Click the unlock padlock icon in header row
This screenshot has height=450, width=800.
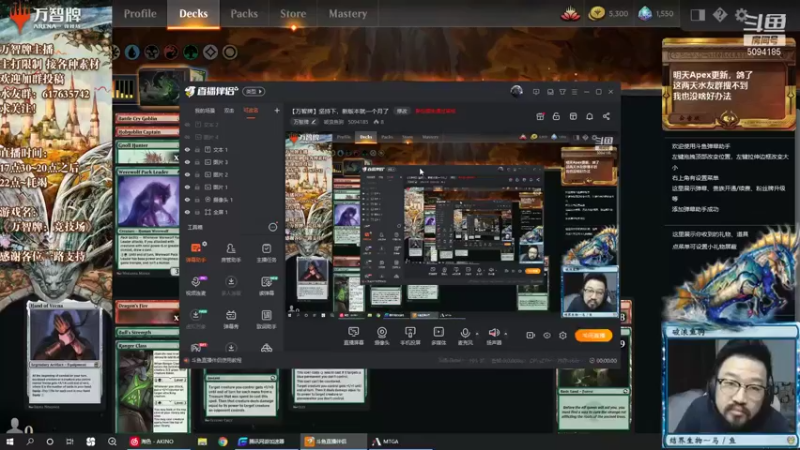[556, 116]
